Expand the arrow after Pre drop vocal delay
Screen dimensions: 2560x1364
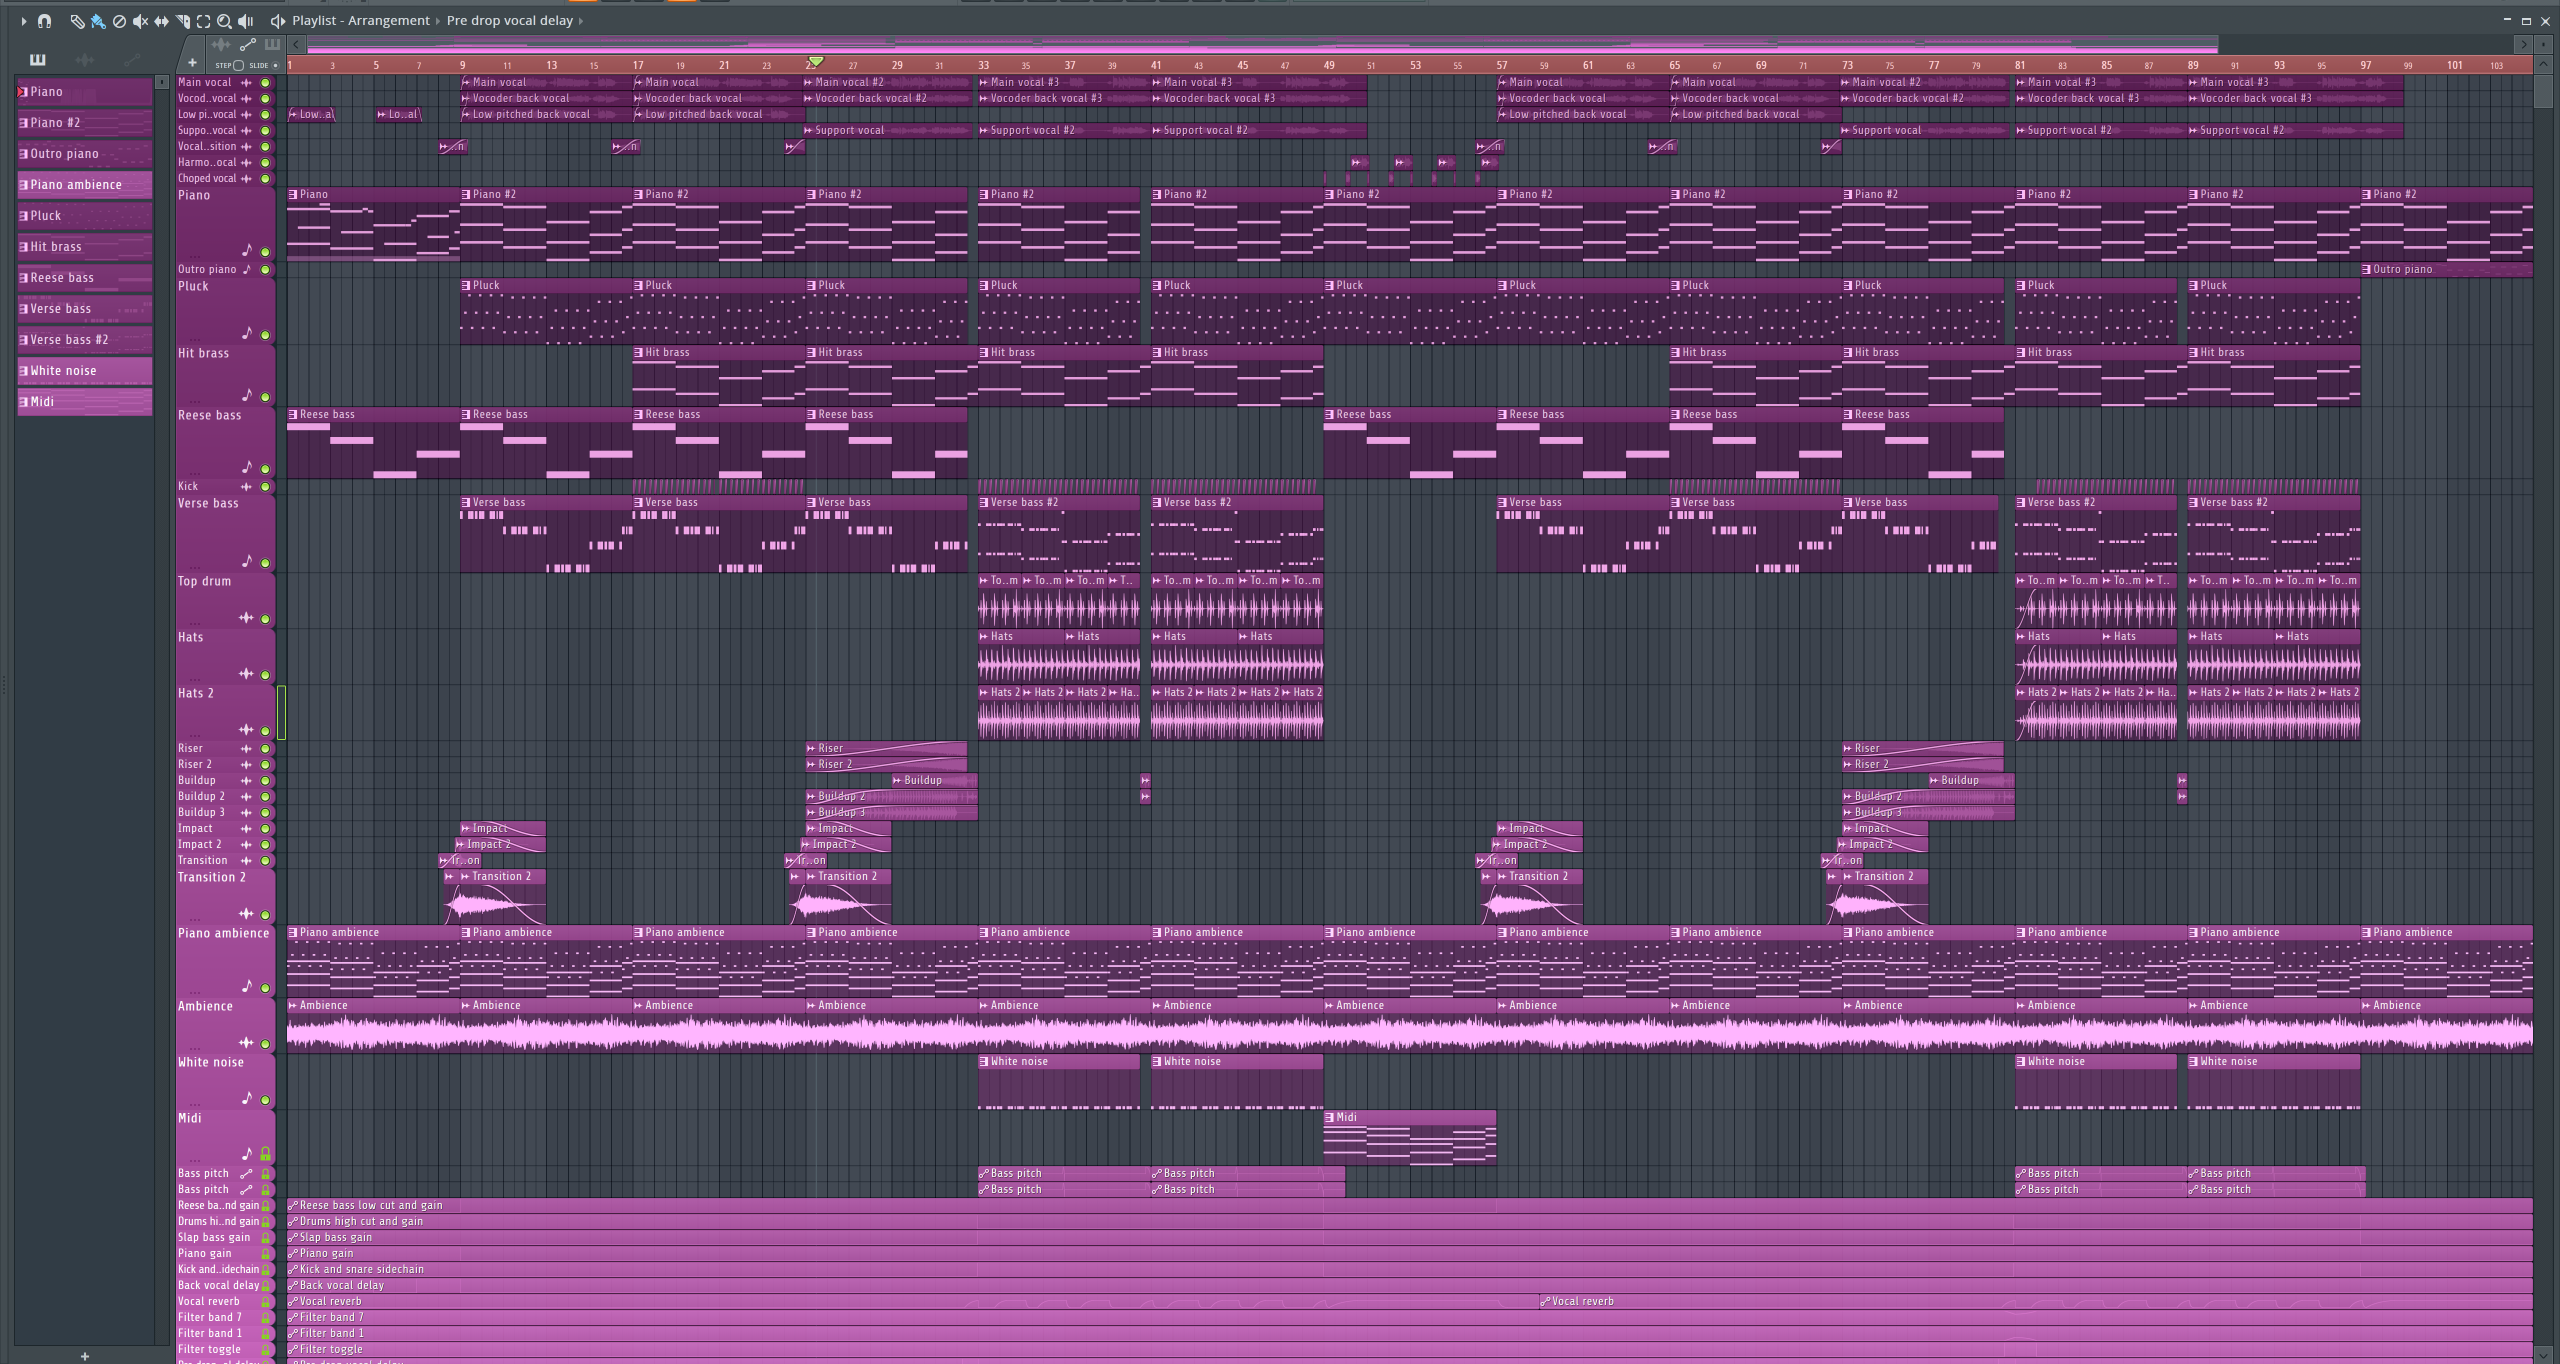click(580, 20)
